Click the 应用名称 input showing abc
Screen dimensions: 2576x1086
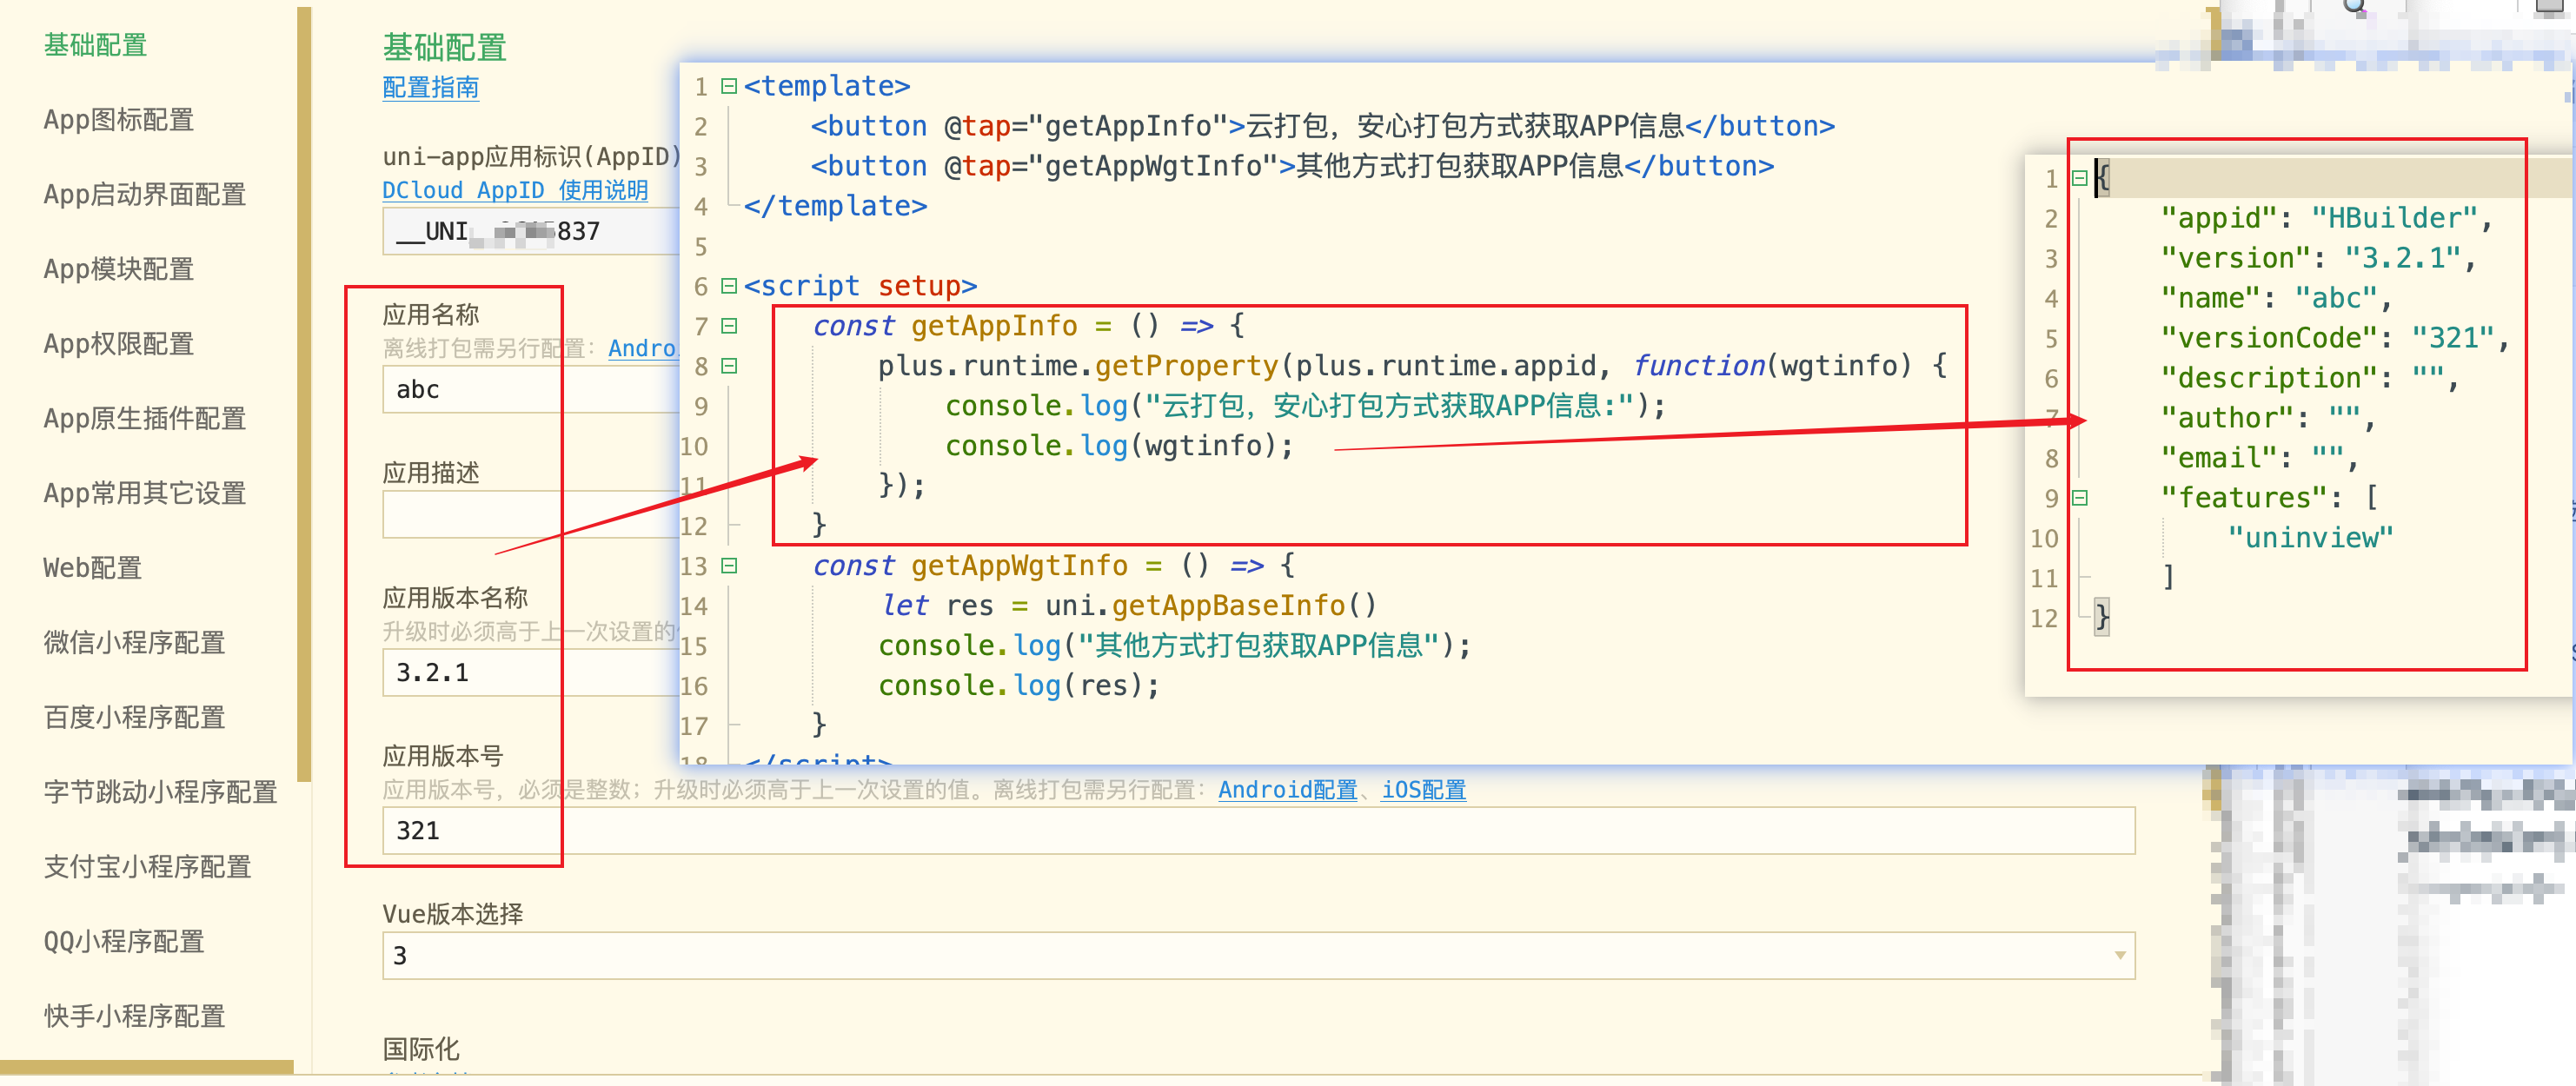[x=470, y=389]
